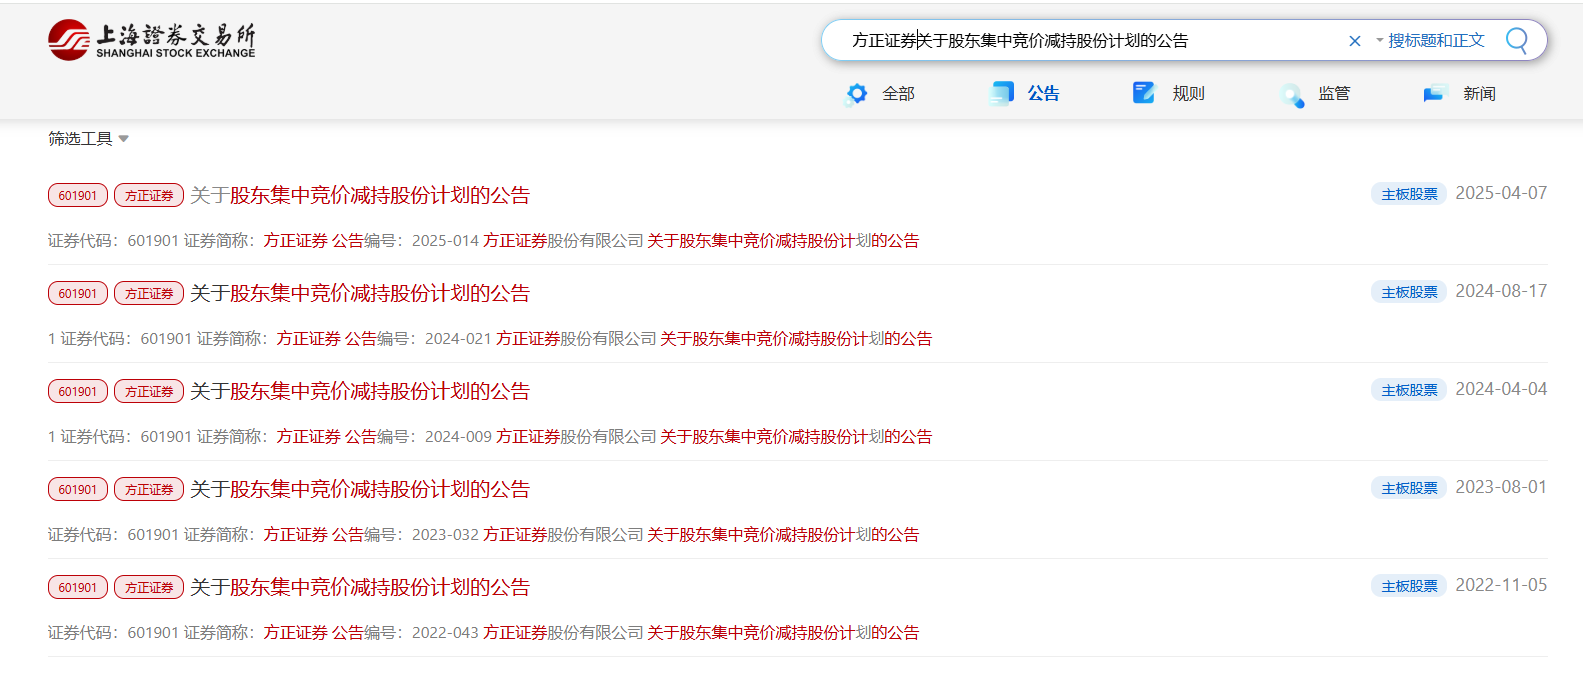Click the document icon beside 公告
Screen dimensions: 1583x683
[x=1001, y=94]
